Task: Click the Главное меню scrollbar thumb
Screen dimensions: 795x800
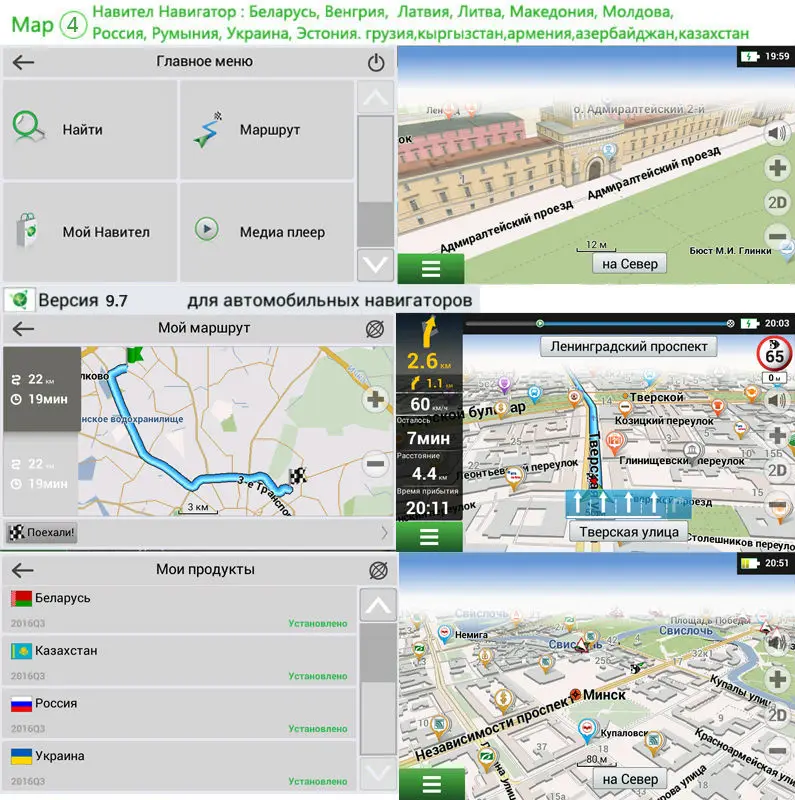Action: click(x=376, y=159)
